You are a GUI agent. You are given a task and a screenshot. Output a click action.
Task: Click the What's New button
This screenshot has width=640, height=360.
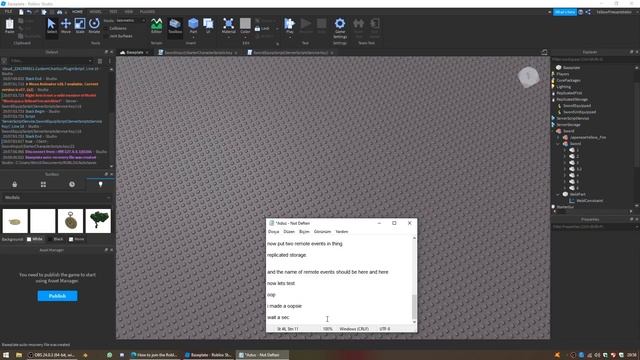pos(565,12)
